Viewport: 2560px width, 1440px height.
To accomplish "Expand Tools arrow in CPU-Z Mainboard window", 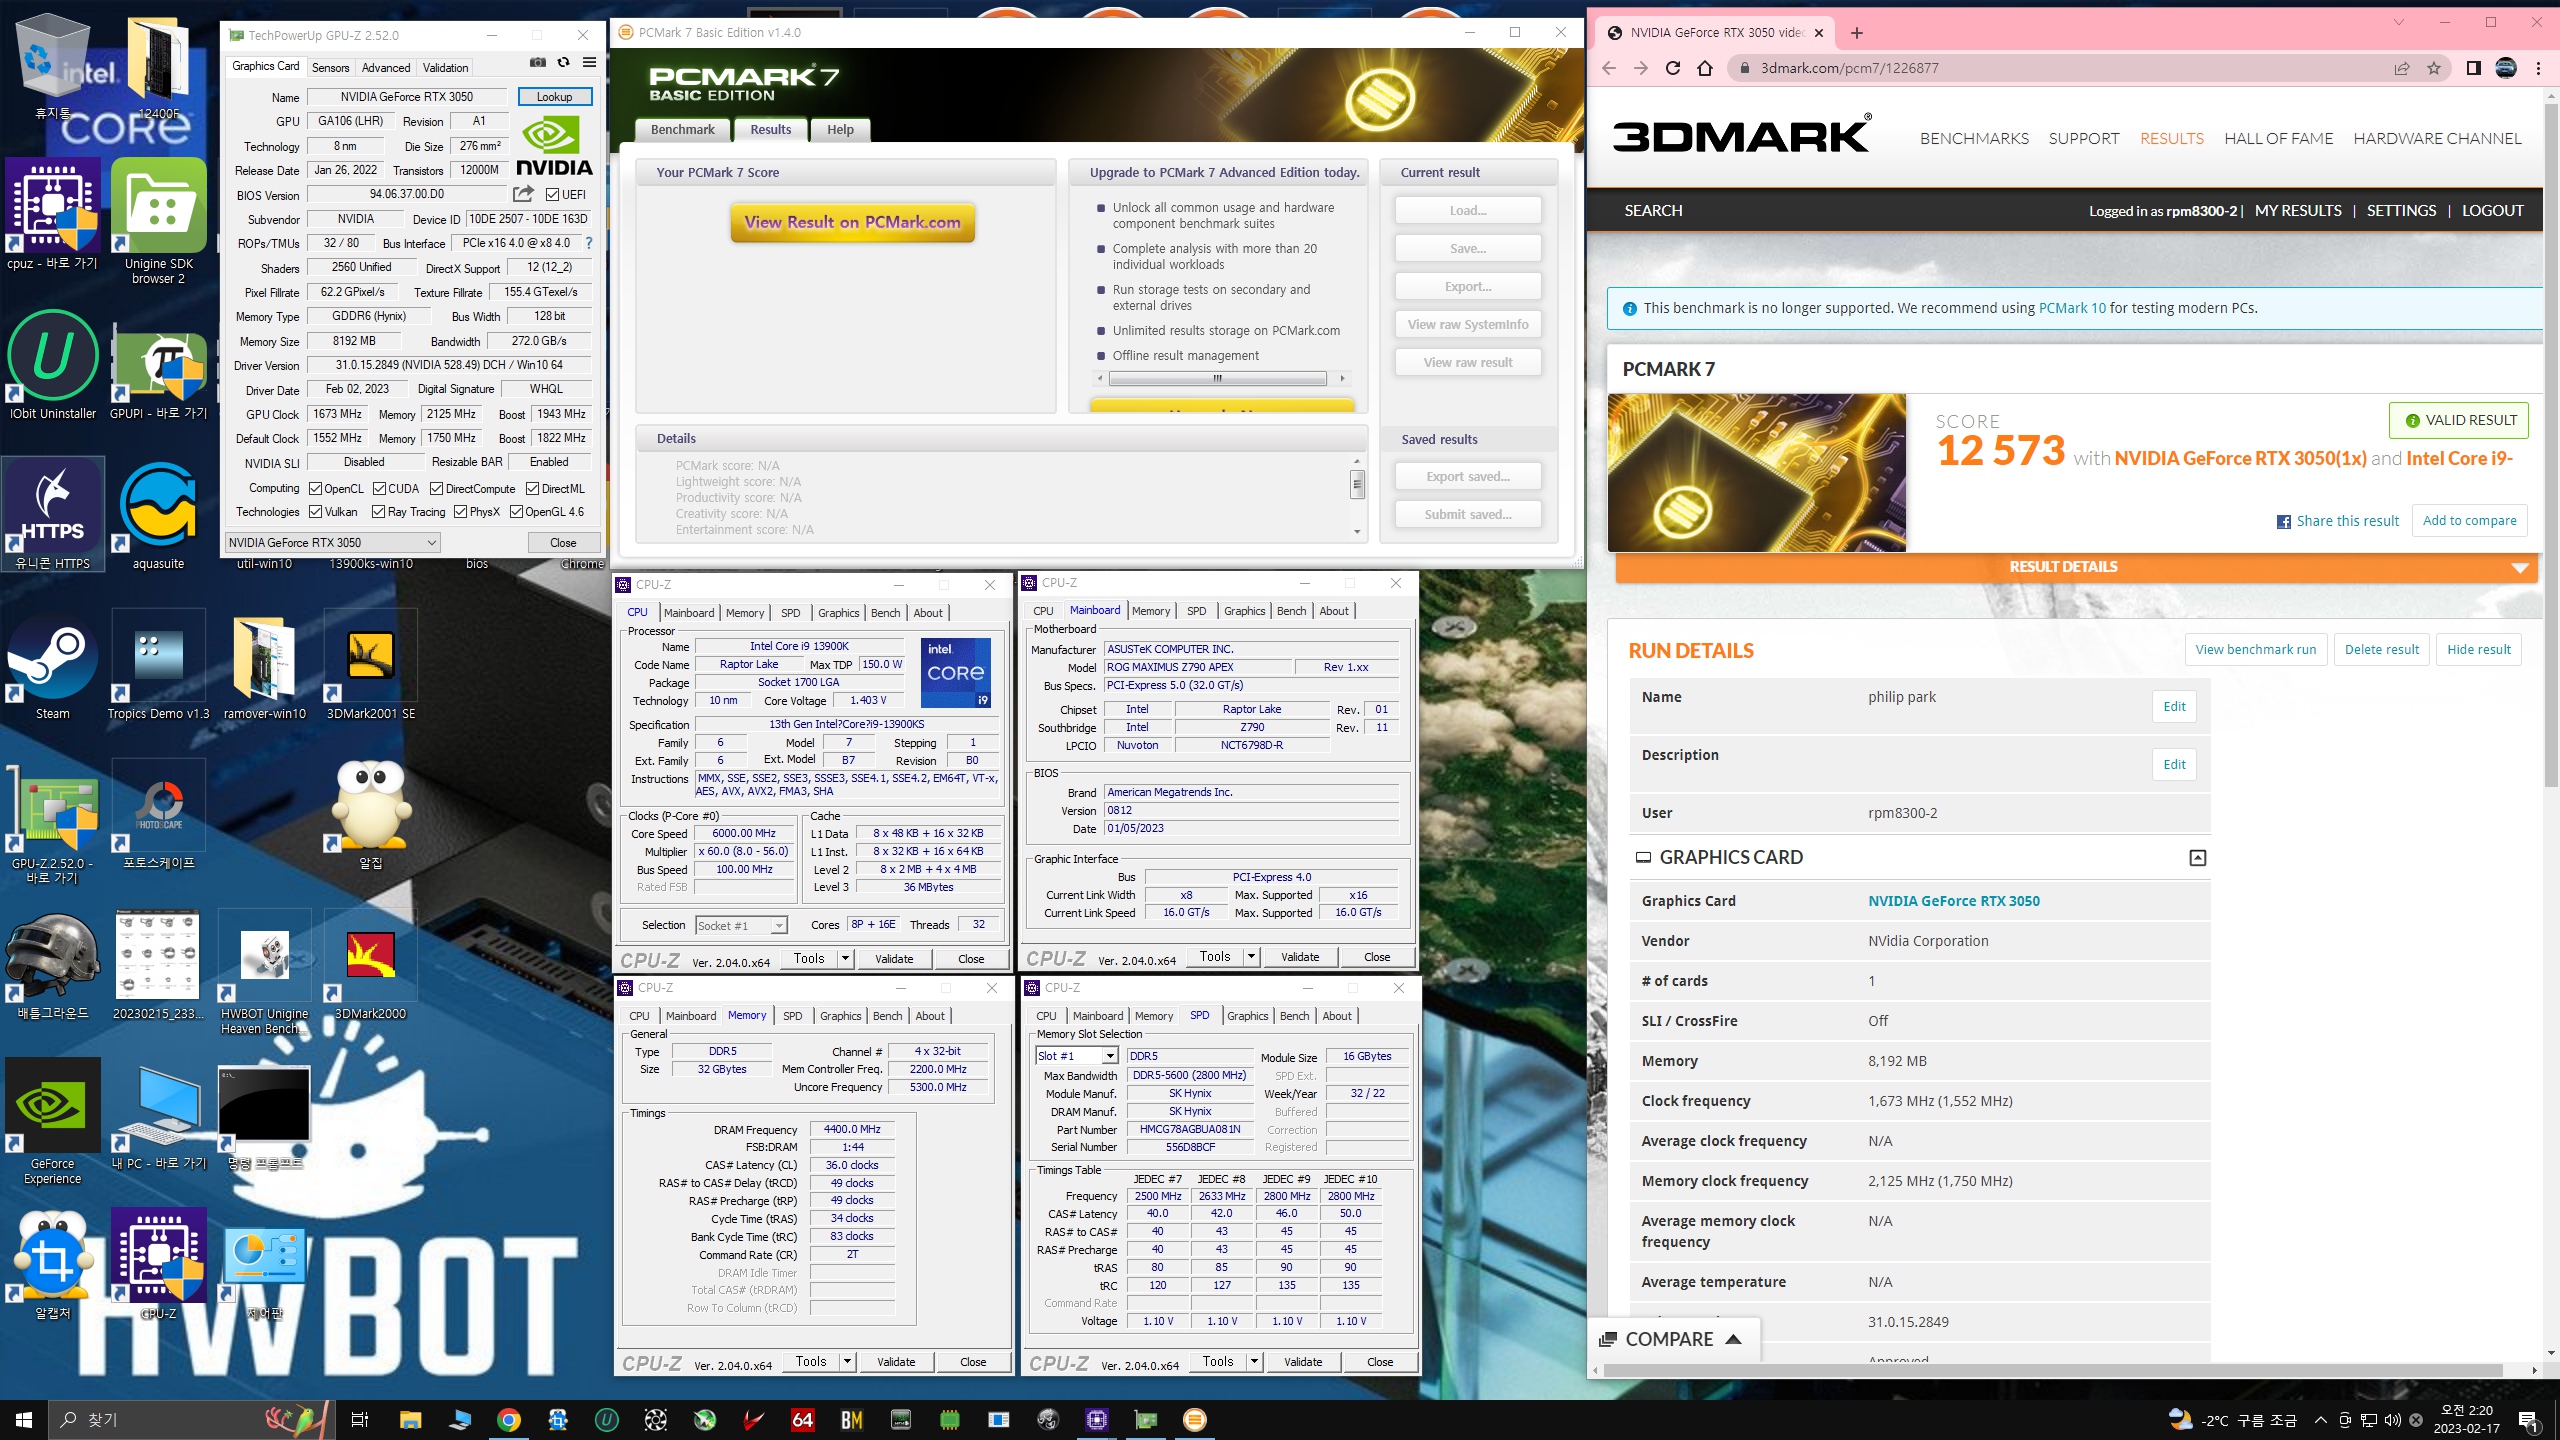I will pyautogui.click(x=1251, y=957).
